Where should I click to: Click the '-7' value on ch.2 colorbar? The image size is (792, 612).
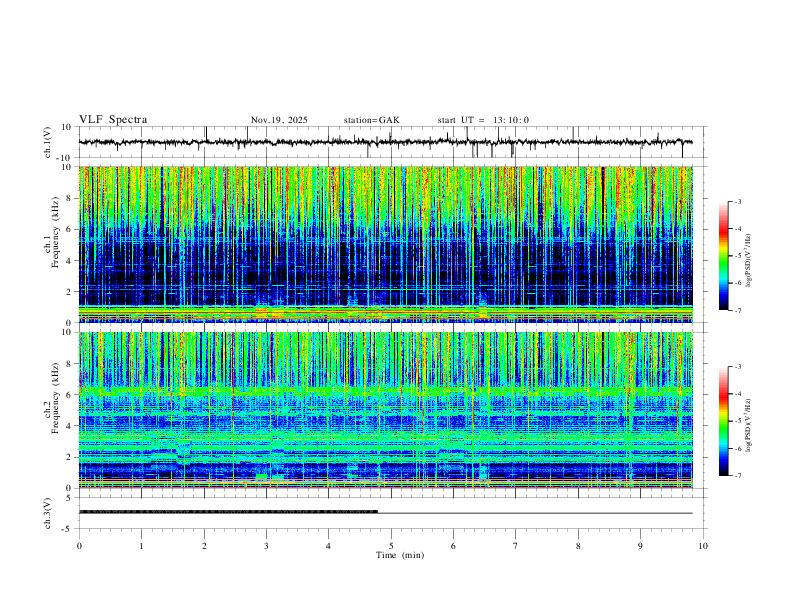[737, 476]
